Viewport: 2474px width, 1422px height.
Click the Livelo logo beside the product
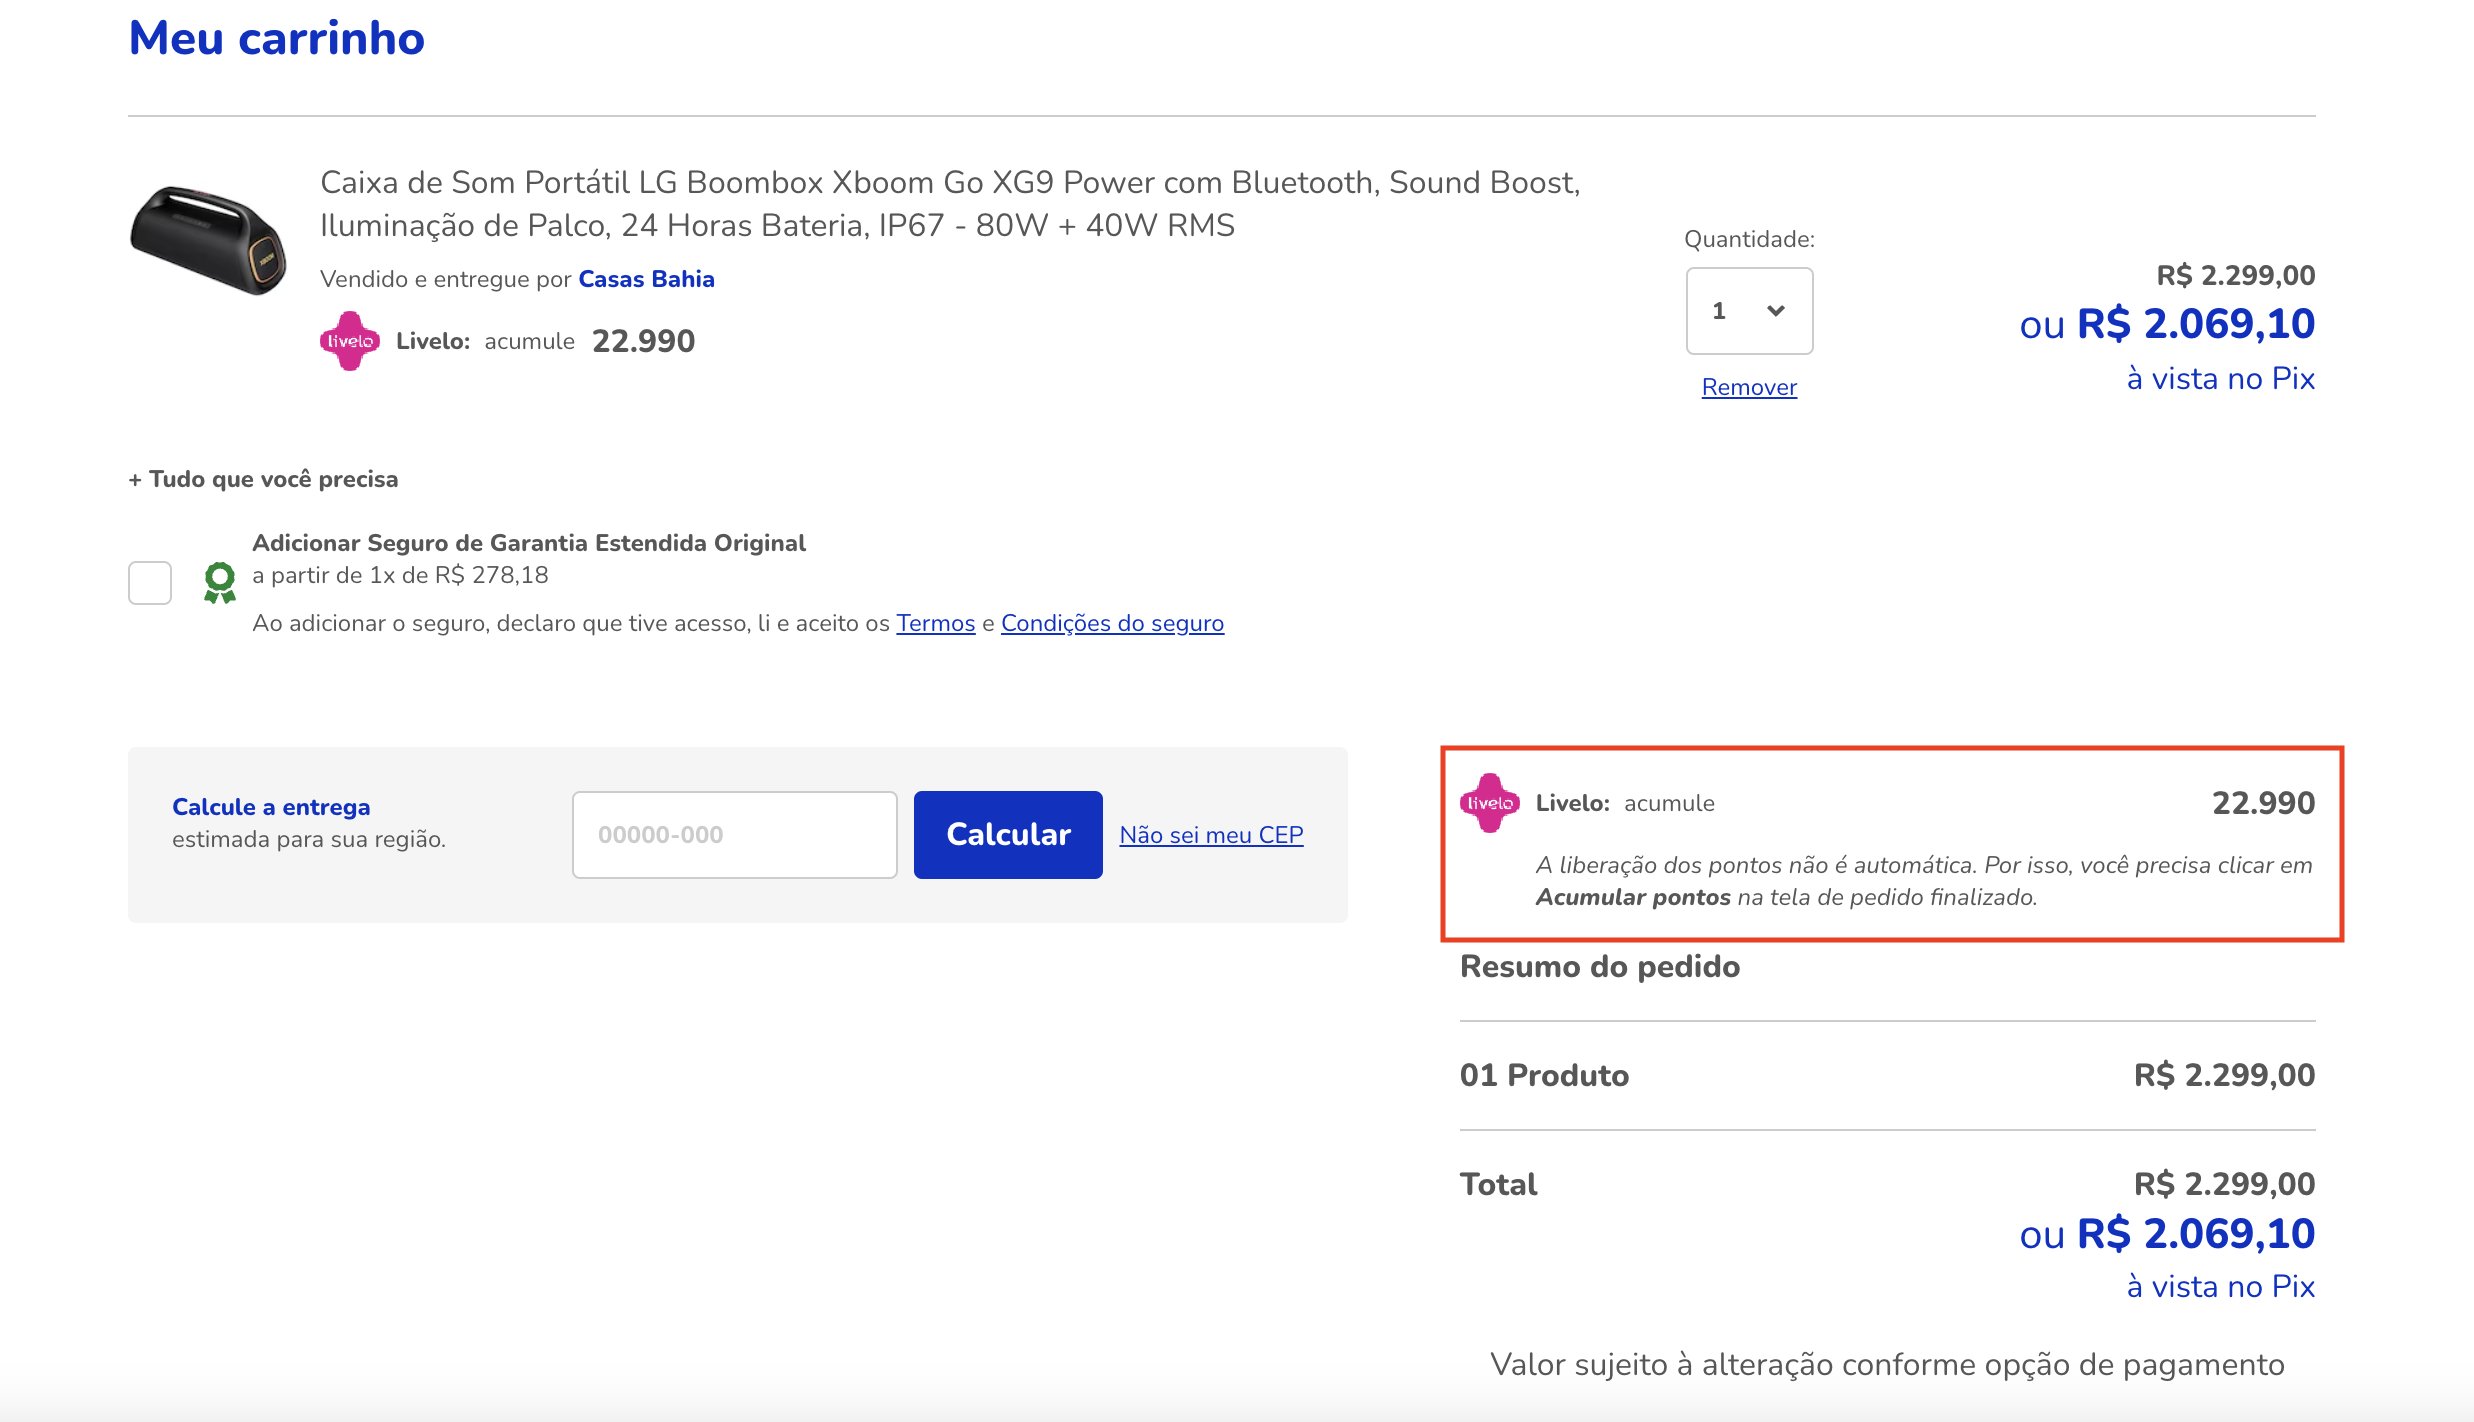(349, 341)
